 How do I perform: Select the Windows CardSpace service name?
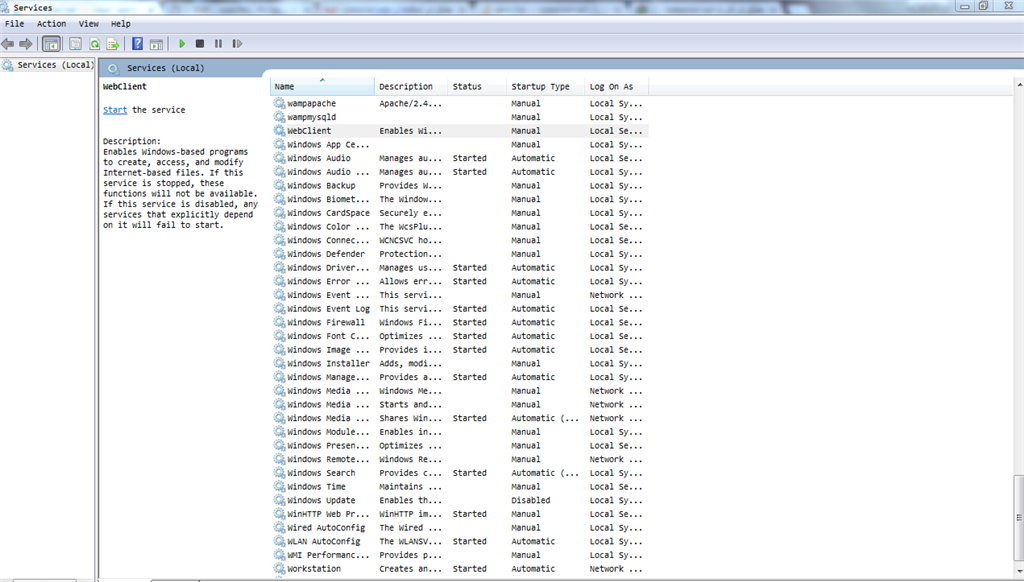[x=328, y=213]
